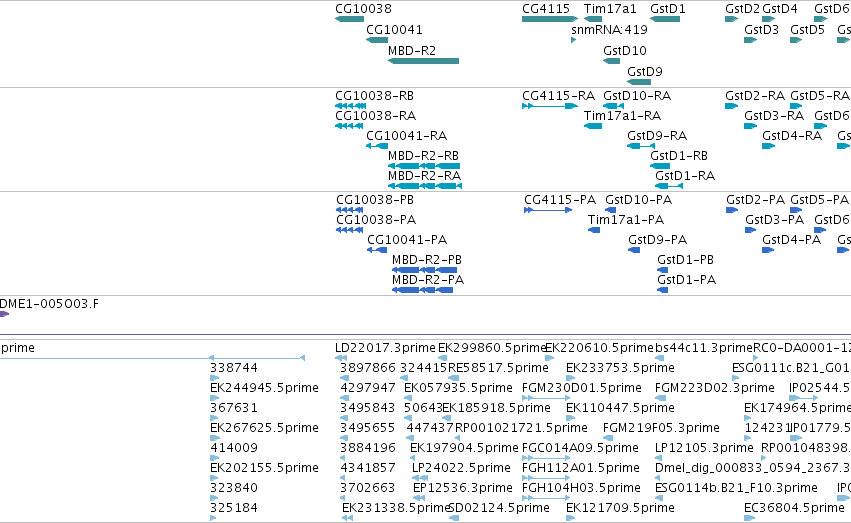
Task: Open EST 338744 label
Action: pos(234,368)
